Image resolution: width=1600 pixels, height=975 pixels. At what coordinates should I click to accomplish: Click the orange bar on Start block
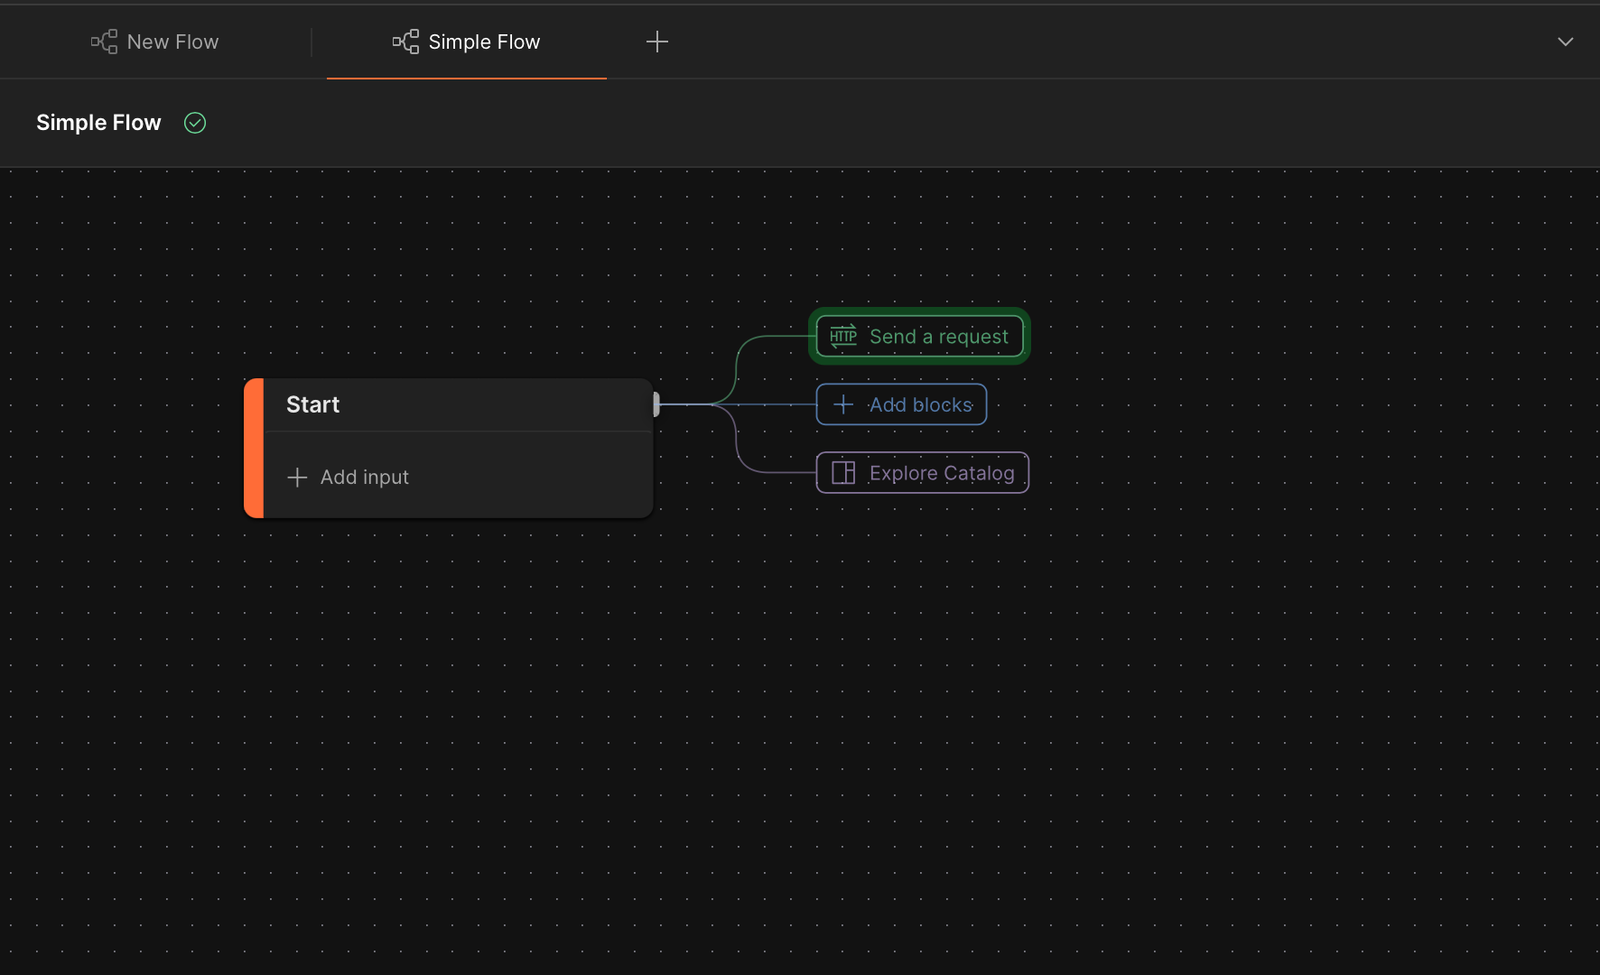click(x=254, y=448)
